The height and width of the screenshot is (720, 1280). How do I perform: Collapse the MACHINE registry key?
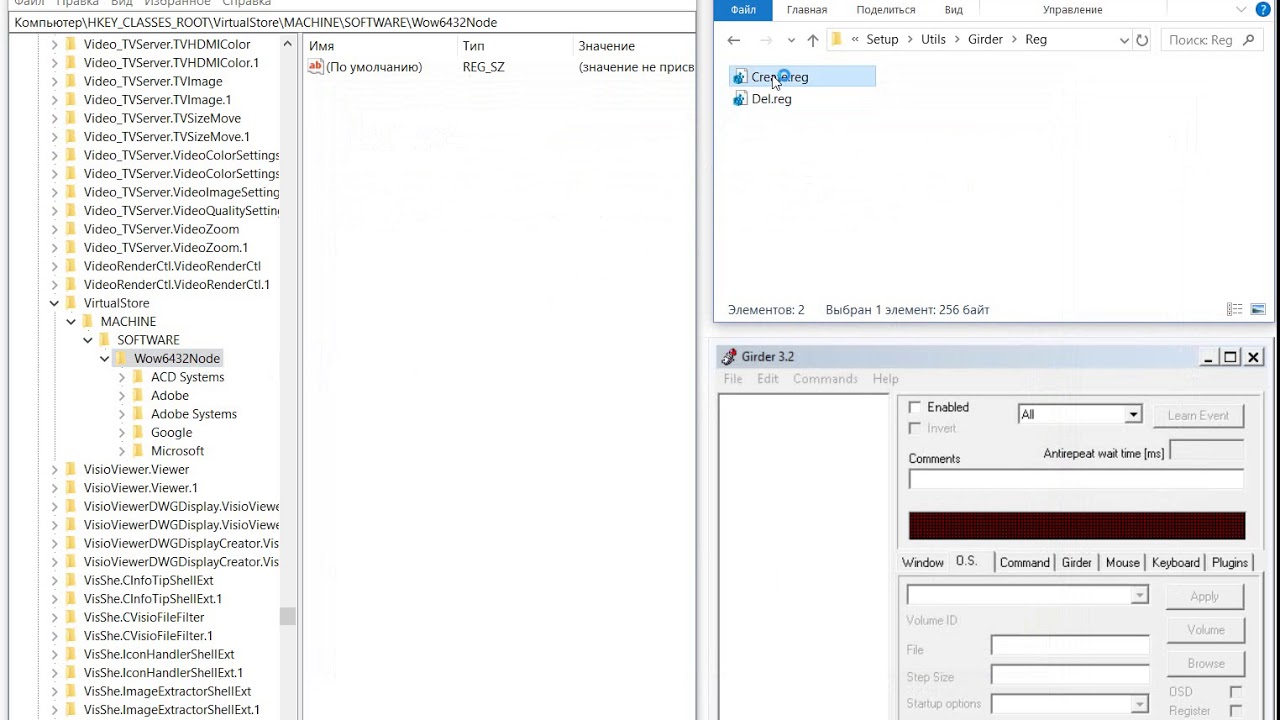tap(71, 322)
